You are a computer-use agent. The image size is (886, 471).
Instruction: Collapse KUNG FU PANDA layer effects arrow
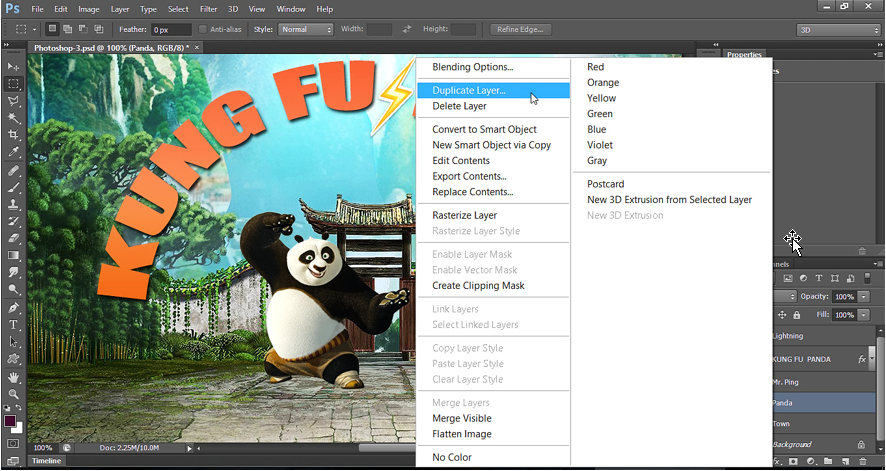point(873,359)
